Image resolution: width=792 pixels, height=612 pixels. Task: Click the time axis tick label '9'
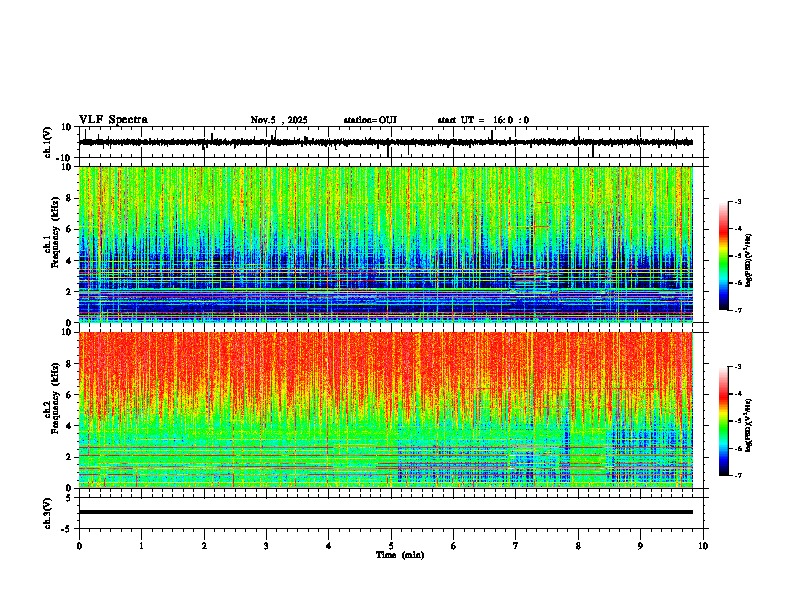click(x=640, y=546)
